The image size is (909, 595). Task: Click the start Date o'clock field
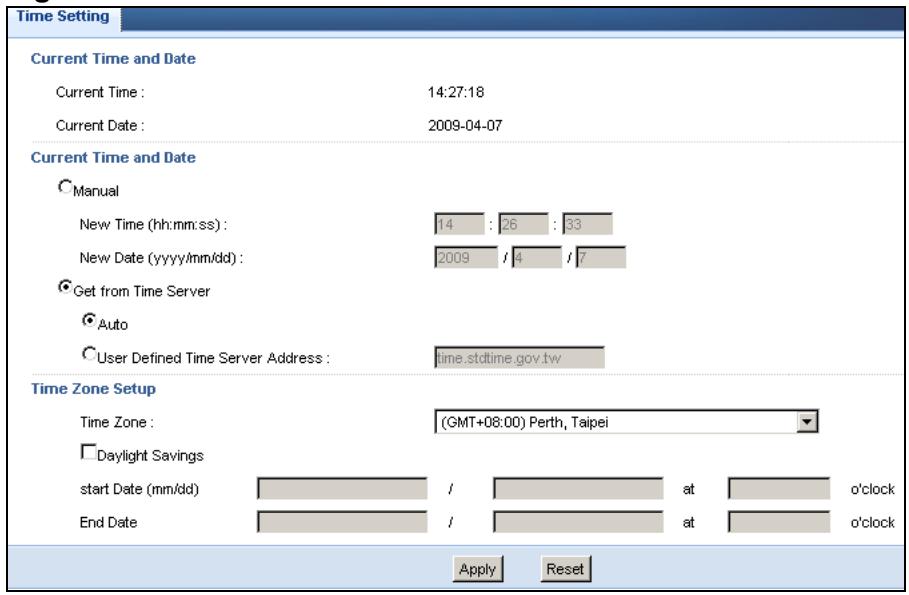coord(779,489)
